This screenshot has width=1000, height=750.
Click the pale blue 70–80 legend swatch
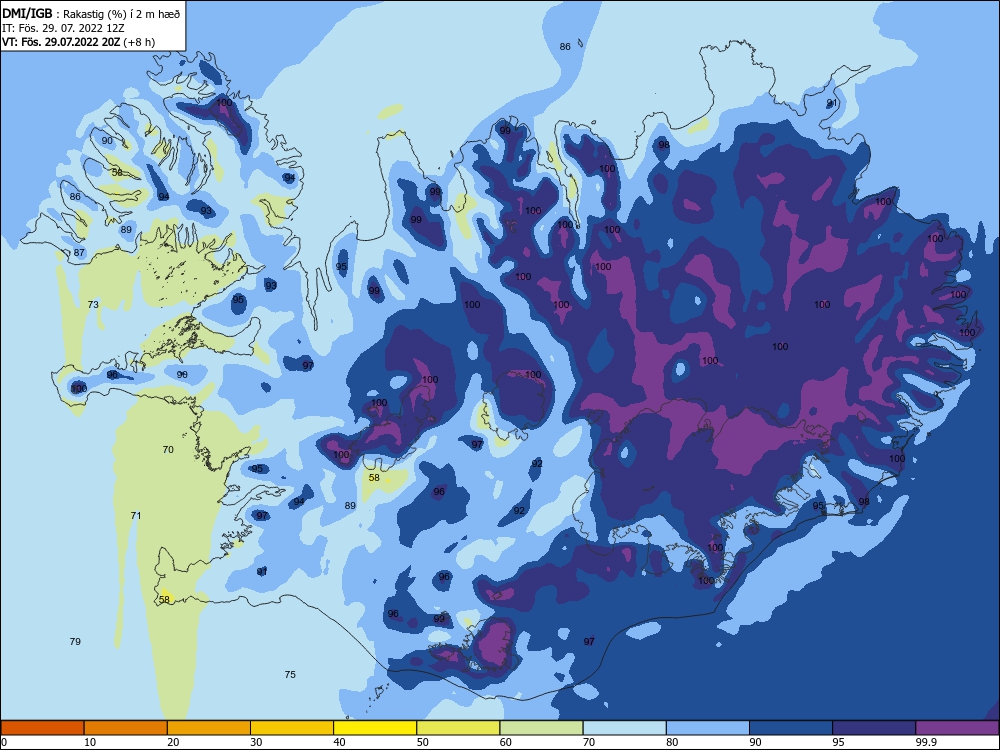click(x=624, y=728)
